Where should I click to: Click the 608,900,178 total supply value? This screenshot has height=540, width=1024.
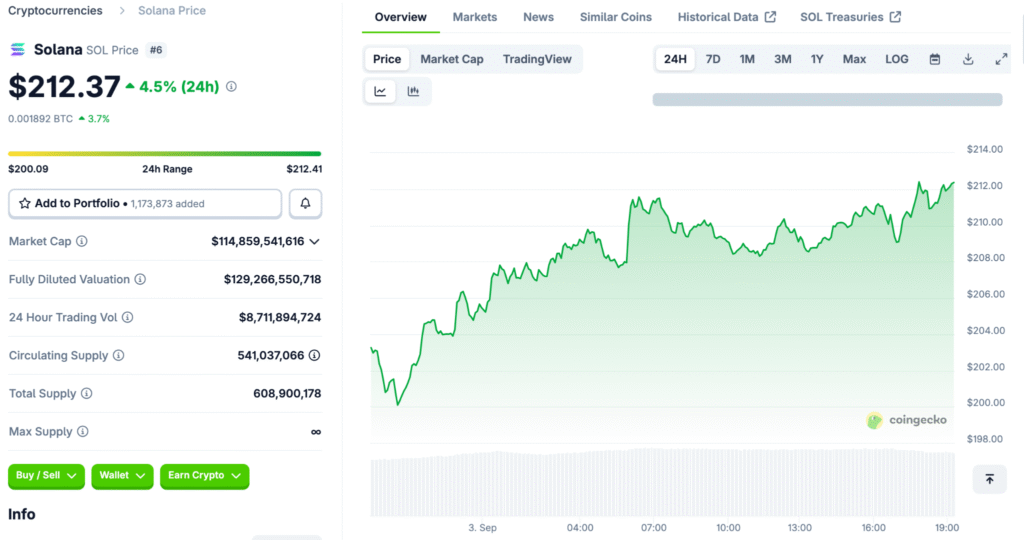point(287,393)
